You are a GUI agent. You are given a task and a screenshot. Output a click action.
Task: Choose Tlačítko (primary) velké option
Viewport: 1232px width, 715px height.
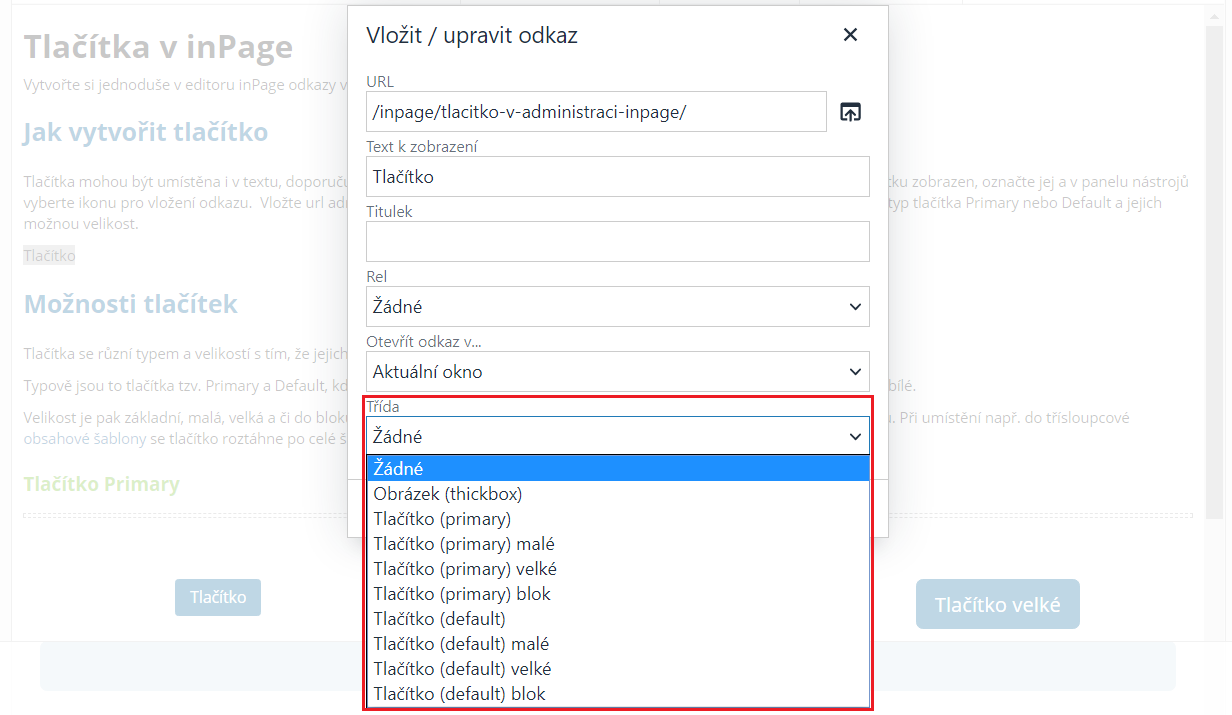[617, 569]
